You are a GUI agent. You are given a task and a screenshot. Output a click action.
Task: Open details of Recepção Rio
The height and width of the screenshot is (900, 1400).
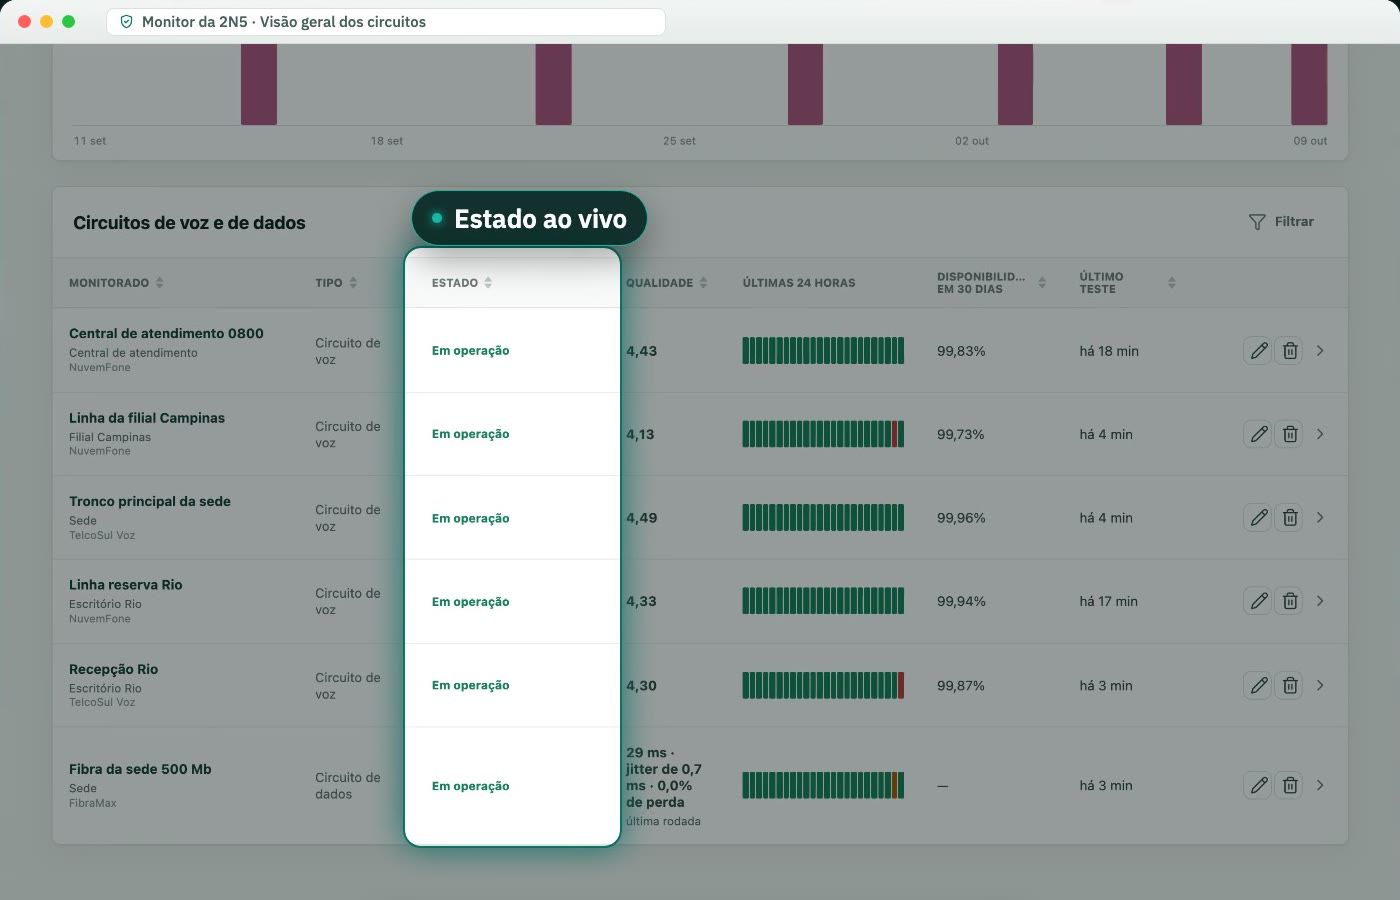pyautogui.click(x=1320, y=685)
